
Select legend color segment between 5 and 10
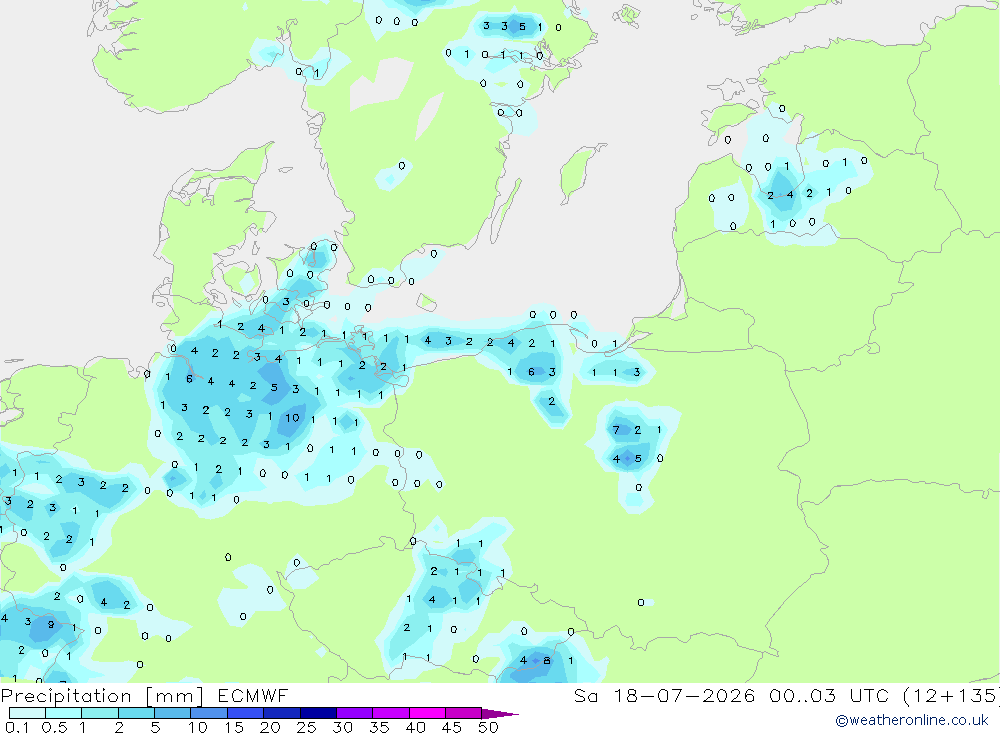pos(172,713)
